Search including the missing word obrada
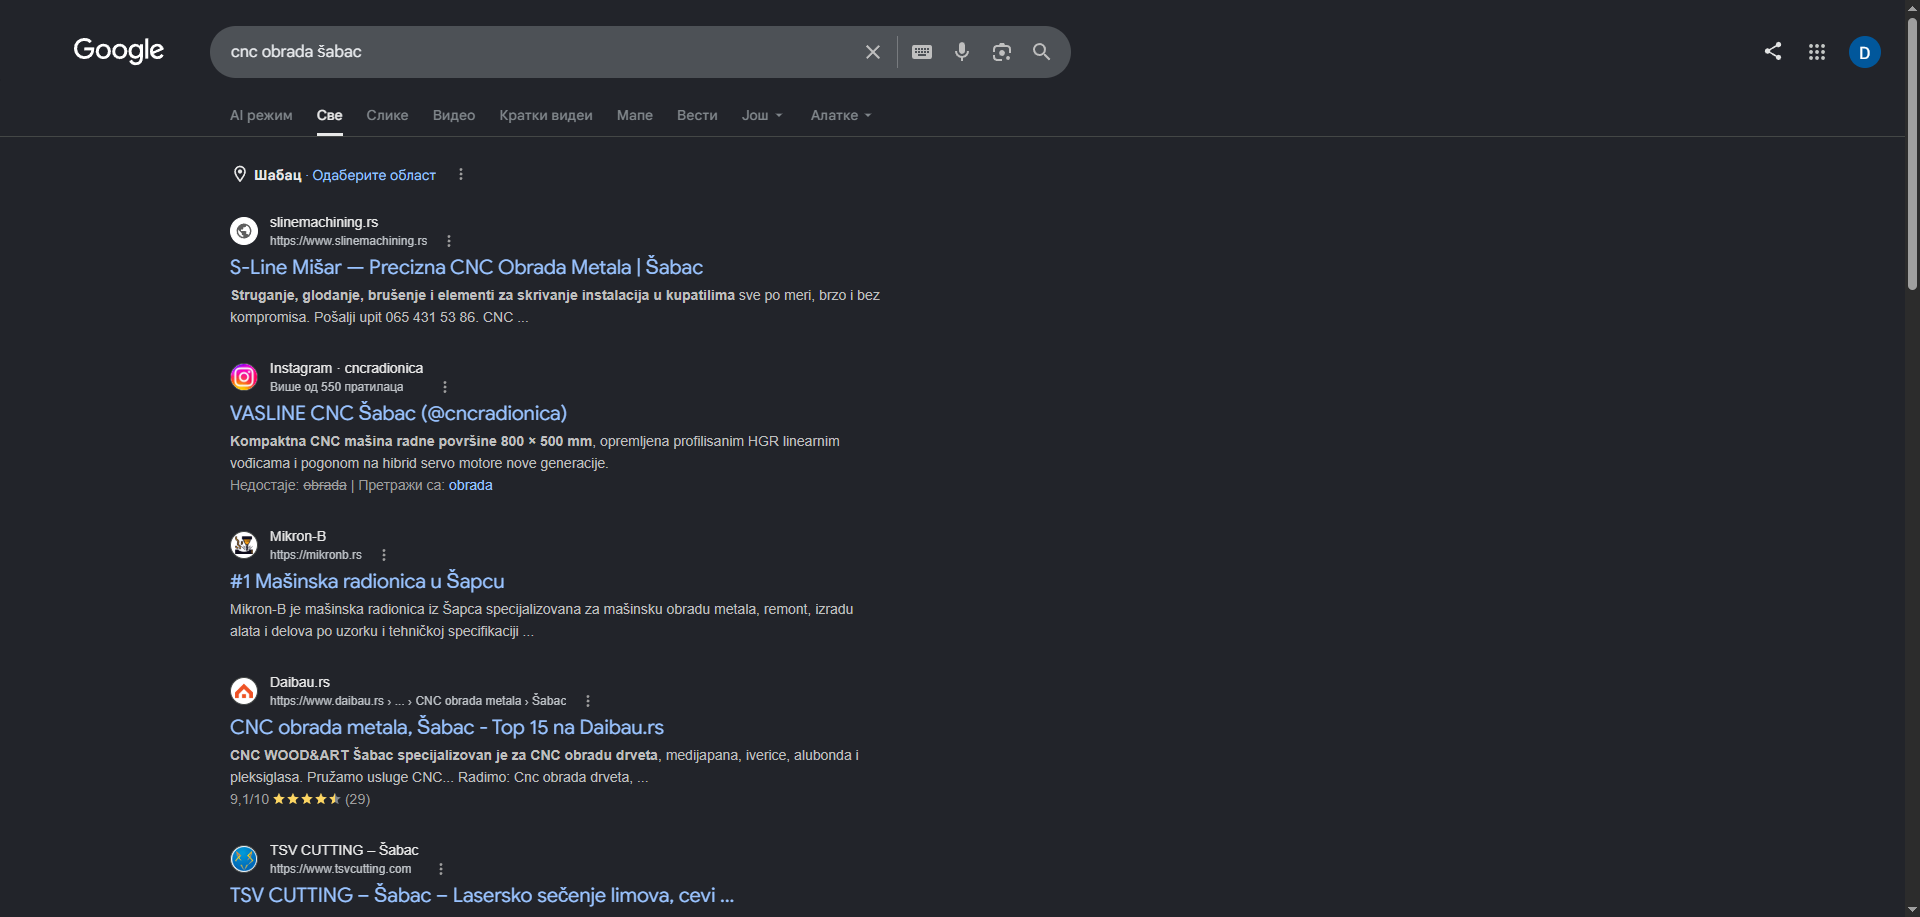This screenshot has height=917, width=1920. click(x=470, y=485)
